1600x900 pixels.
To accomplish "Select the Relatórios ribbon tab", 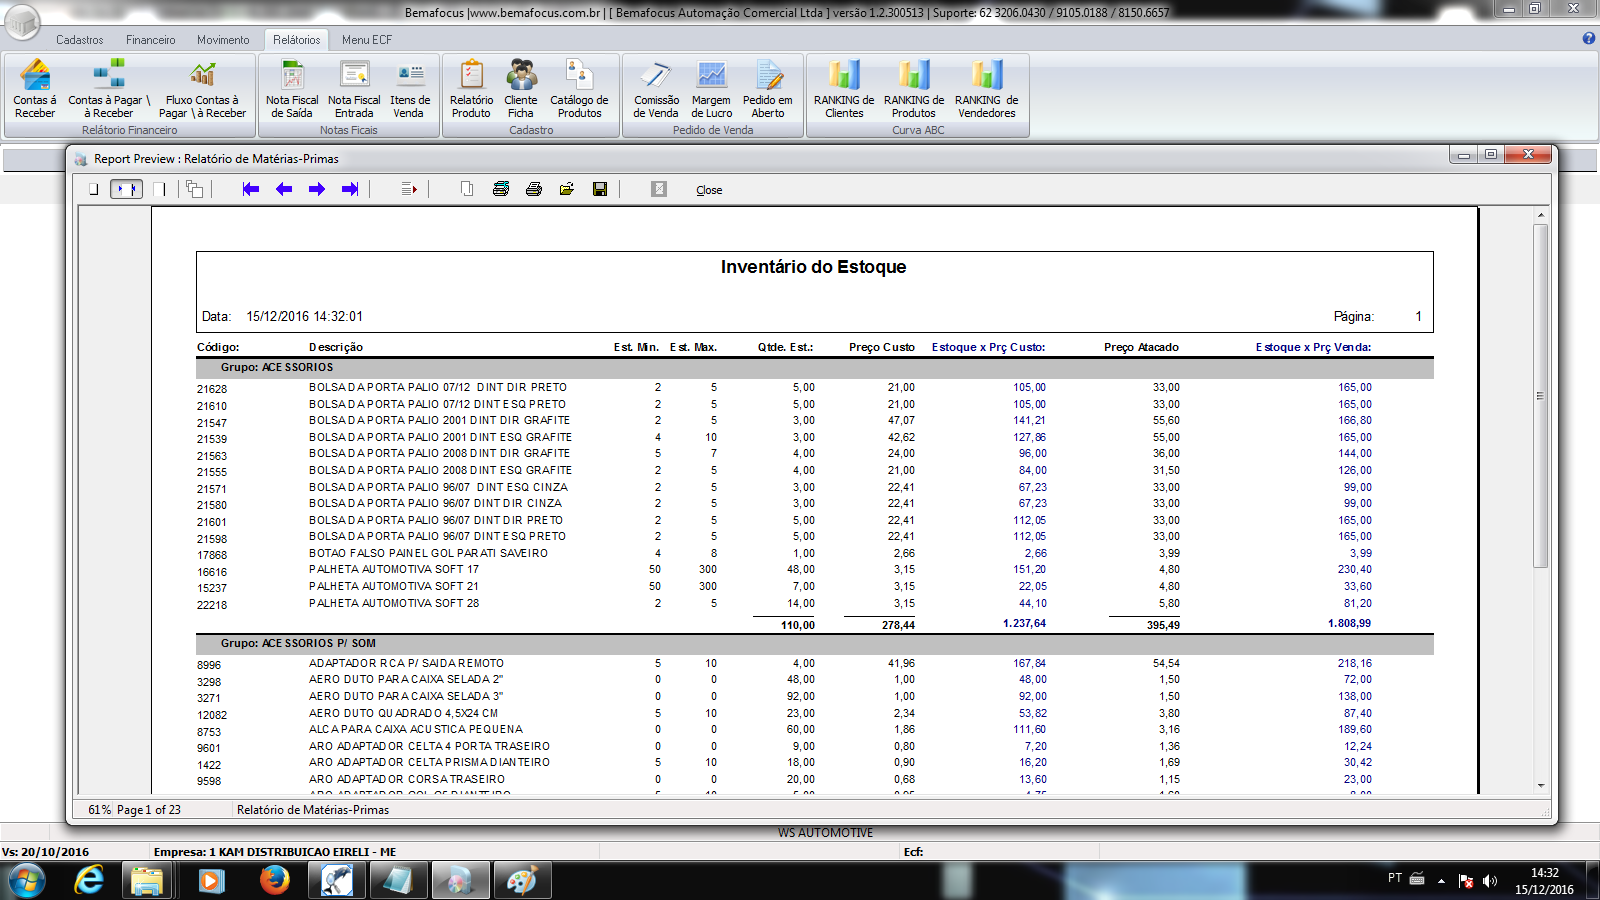I will tap(297, 40).
